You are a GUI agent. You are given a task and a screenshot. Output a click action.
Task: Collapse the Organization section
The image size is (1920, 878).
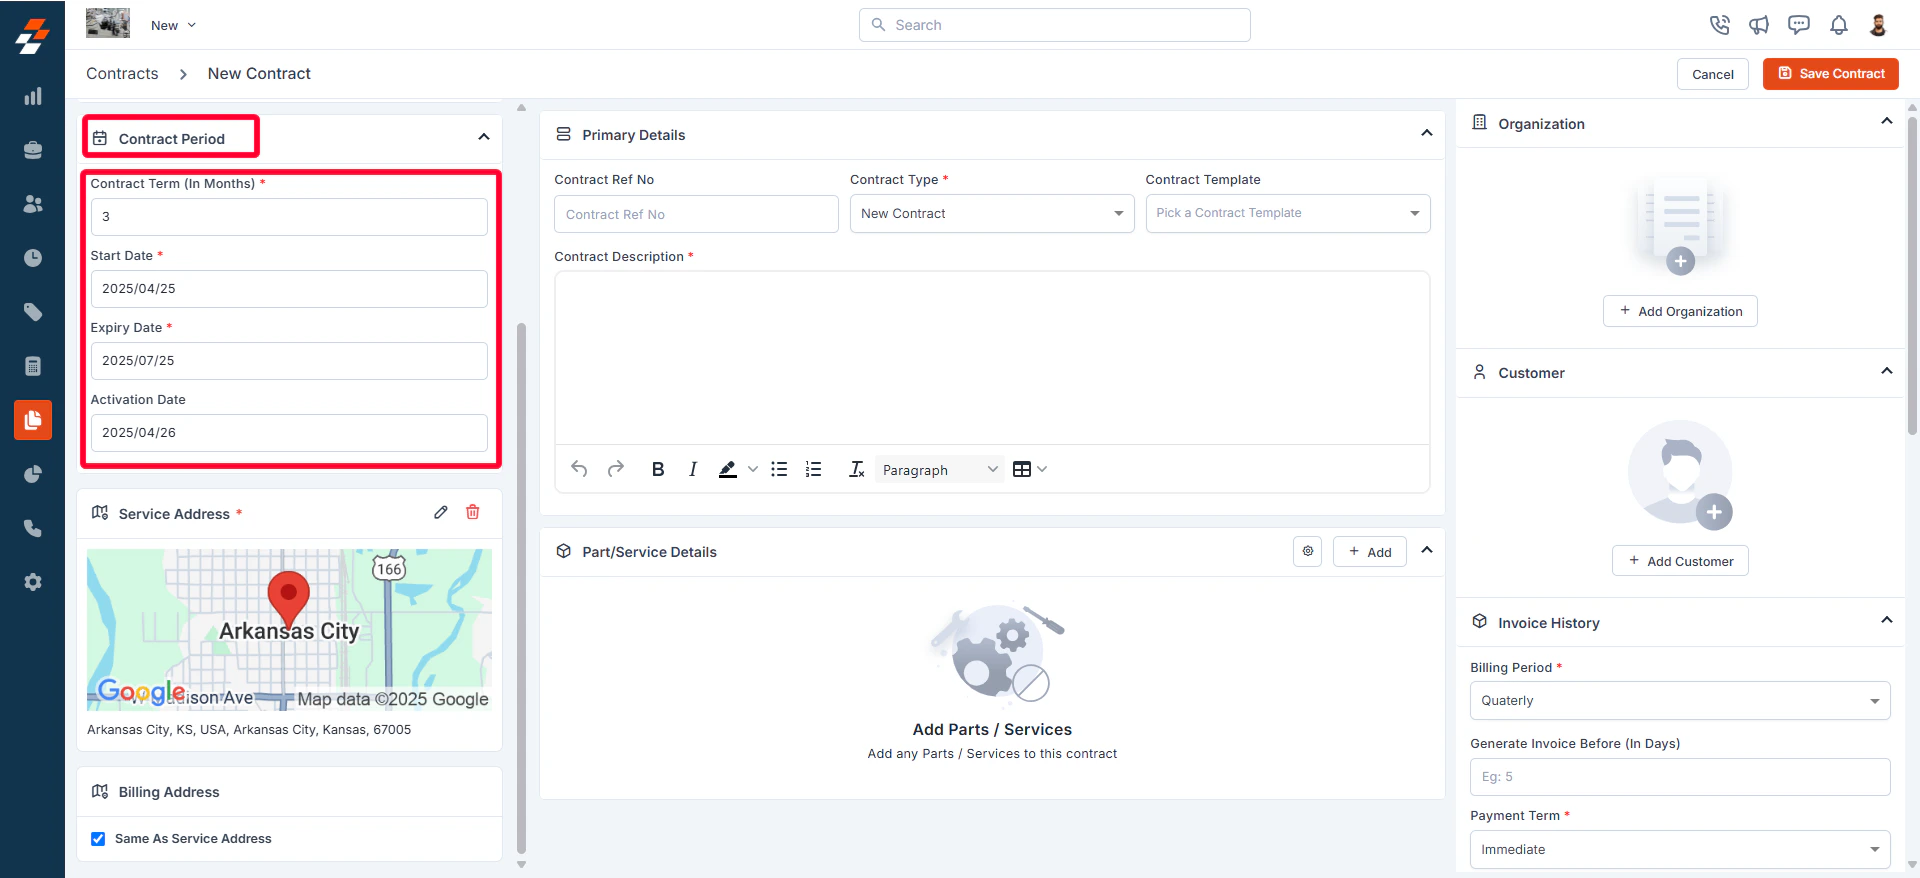pos(1887,121)
